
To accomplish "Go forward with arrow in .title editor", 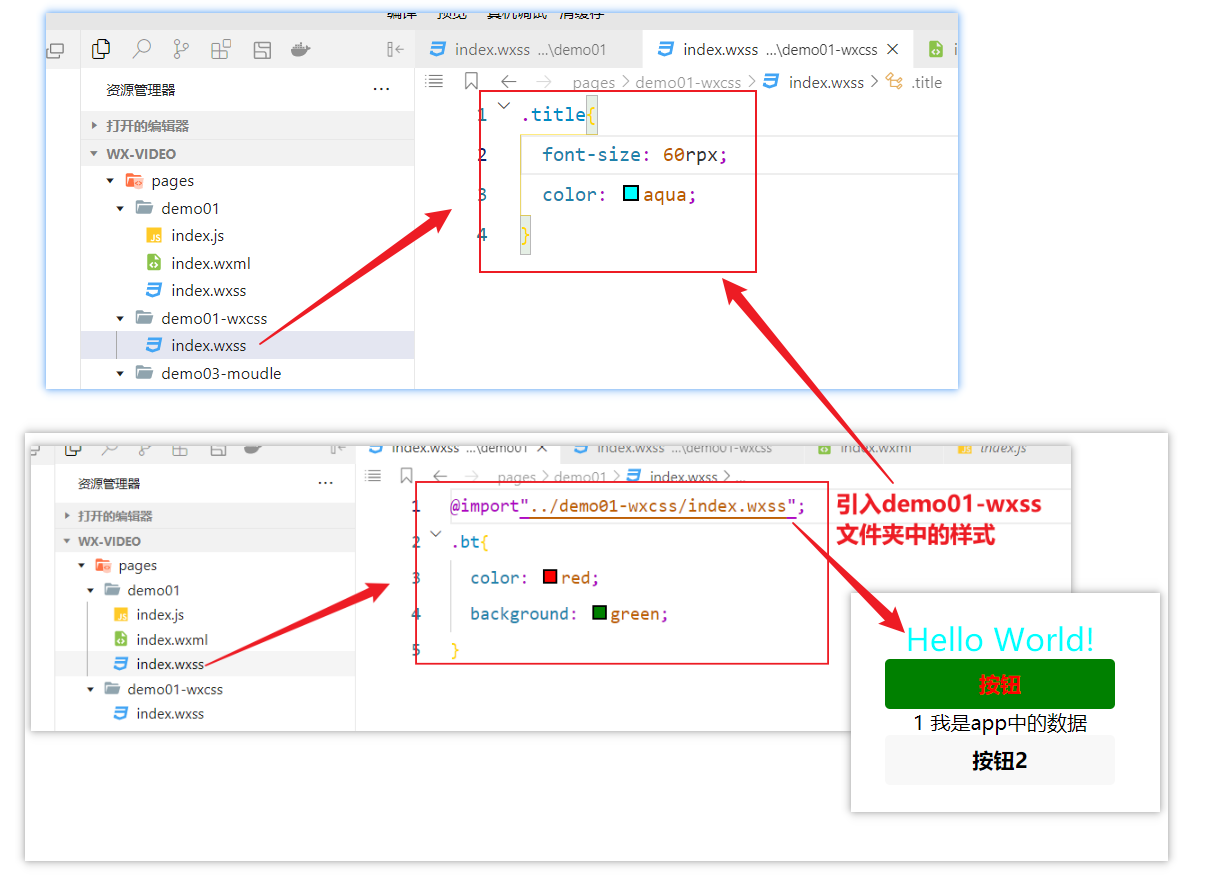I will point(543,82).
